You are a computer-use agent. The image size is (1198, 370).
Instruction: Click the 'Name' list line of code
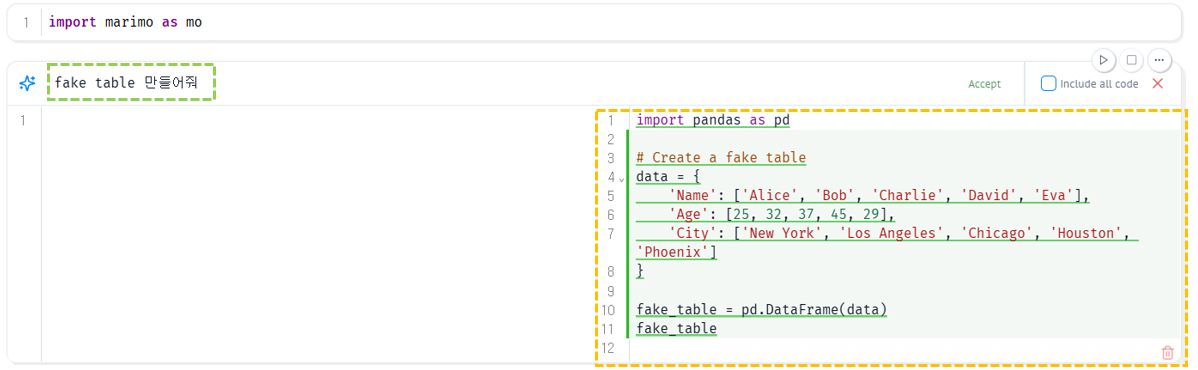879,196
